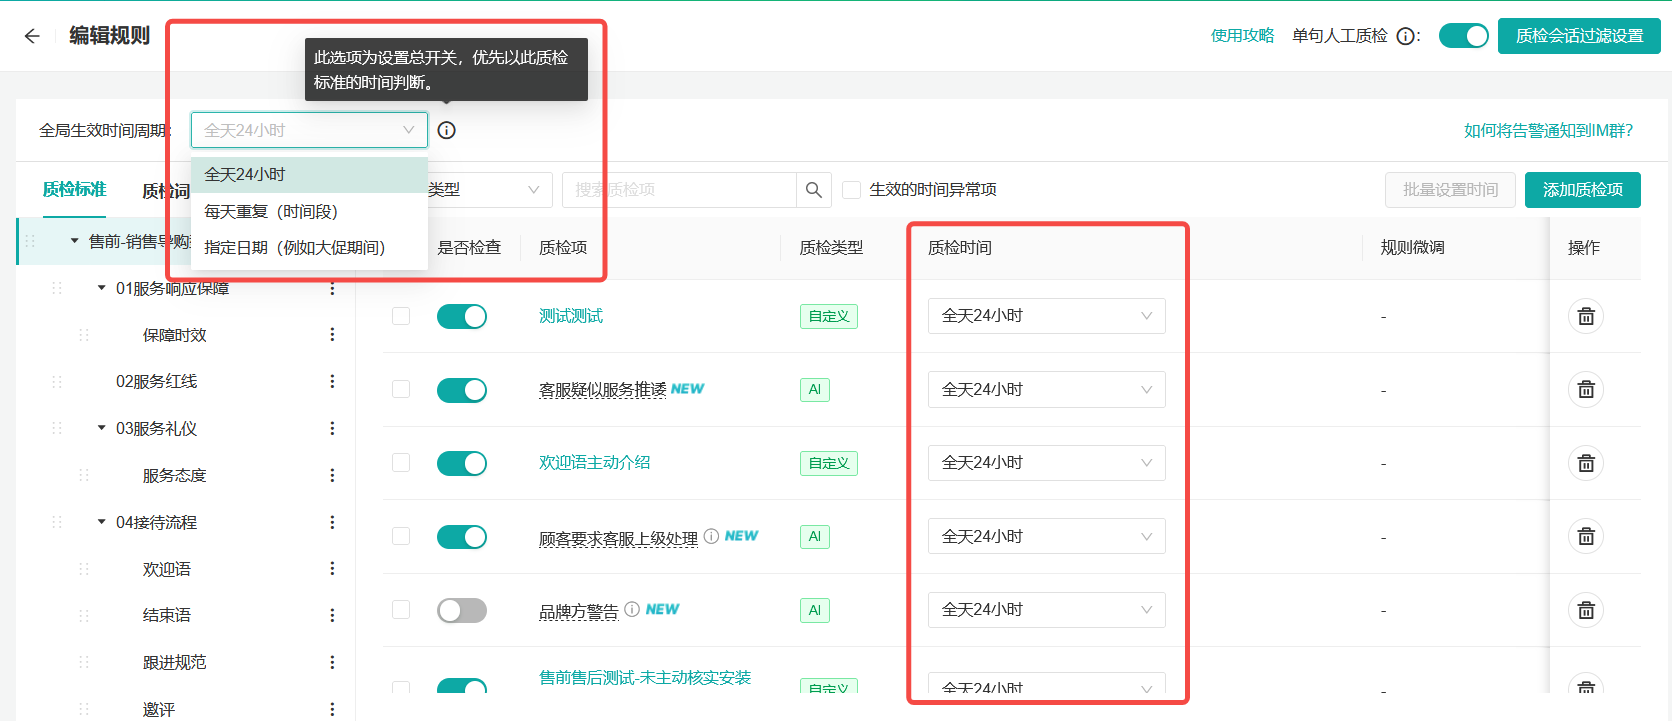Open more menu for 欢迎语 tree item

point(332,569)
